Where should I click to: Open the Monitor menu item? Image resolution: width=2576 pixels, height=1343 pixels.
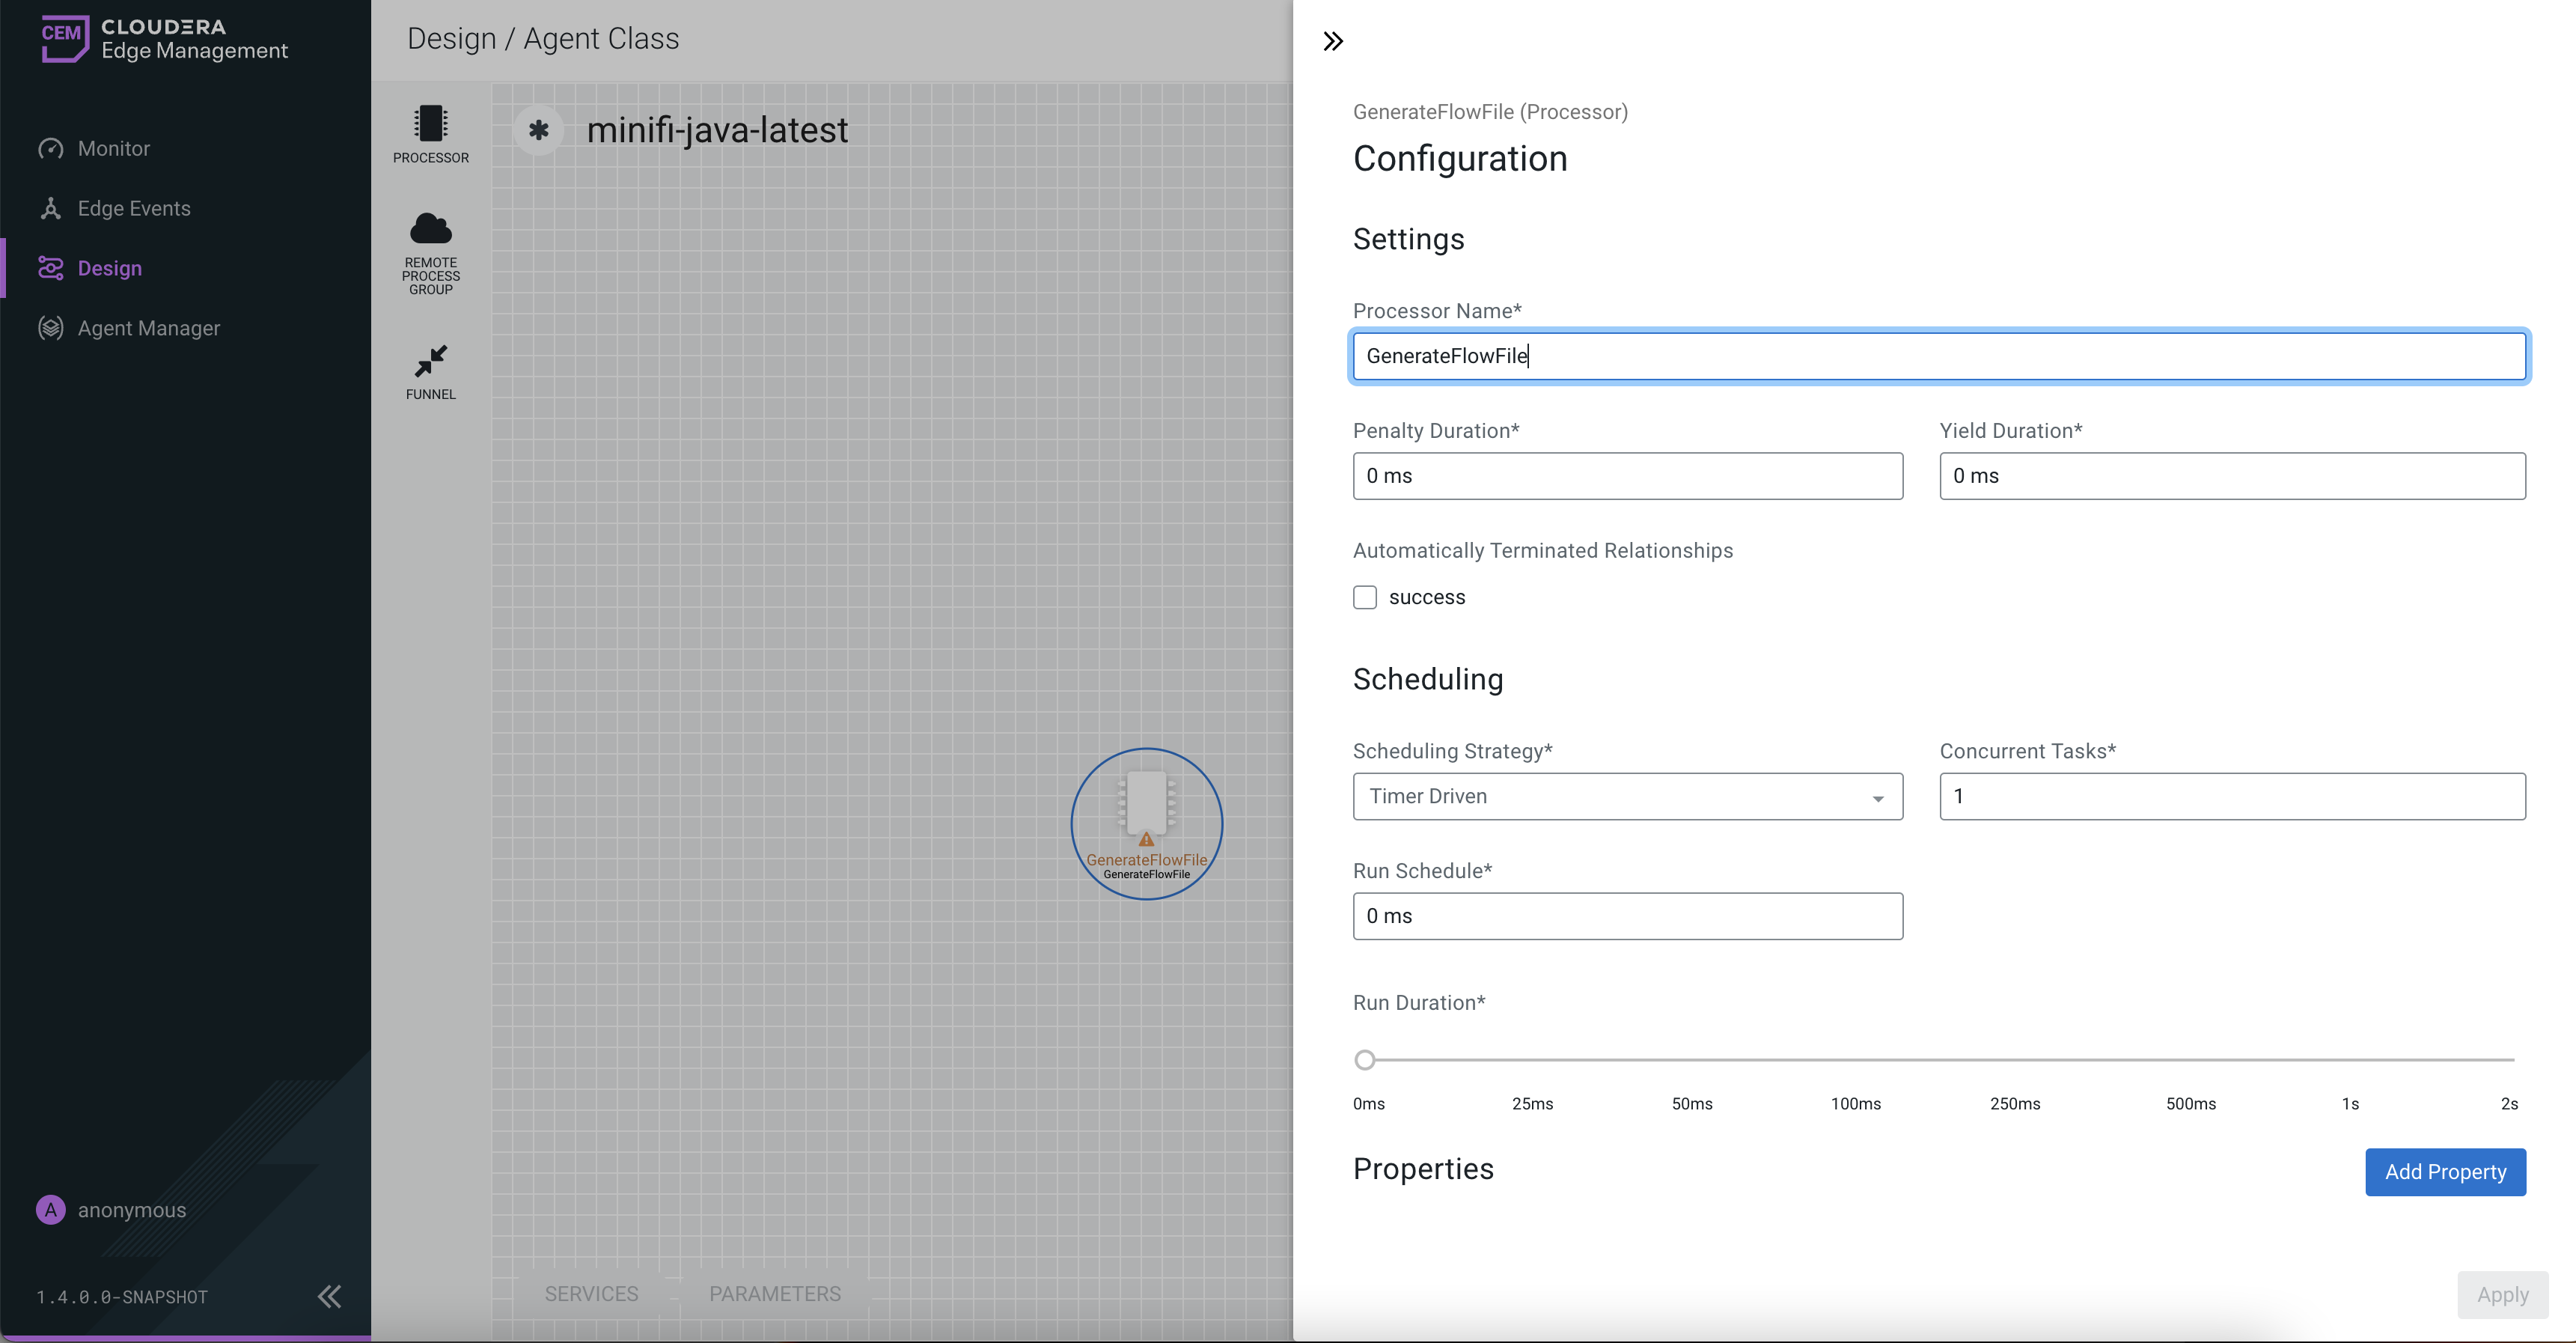pos(113,148)
